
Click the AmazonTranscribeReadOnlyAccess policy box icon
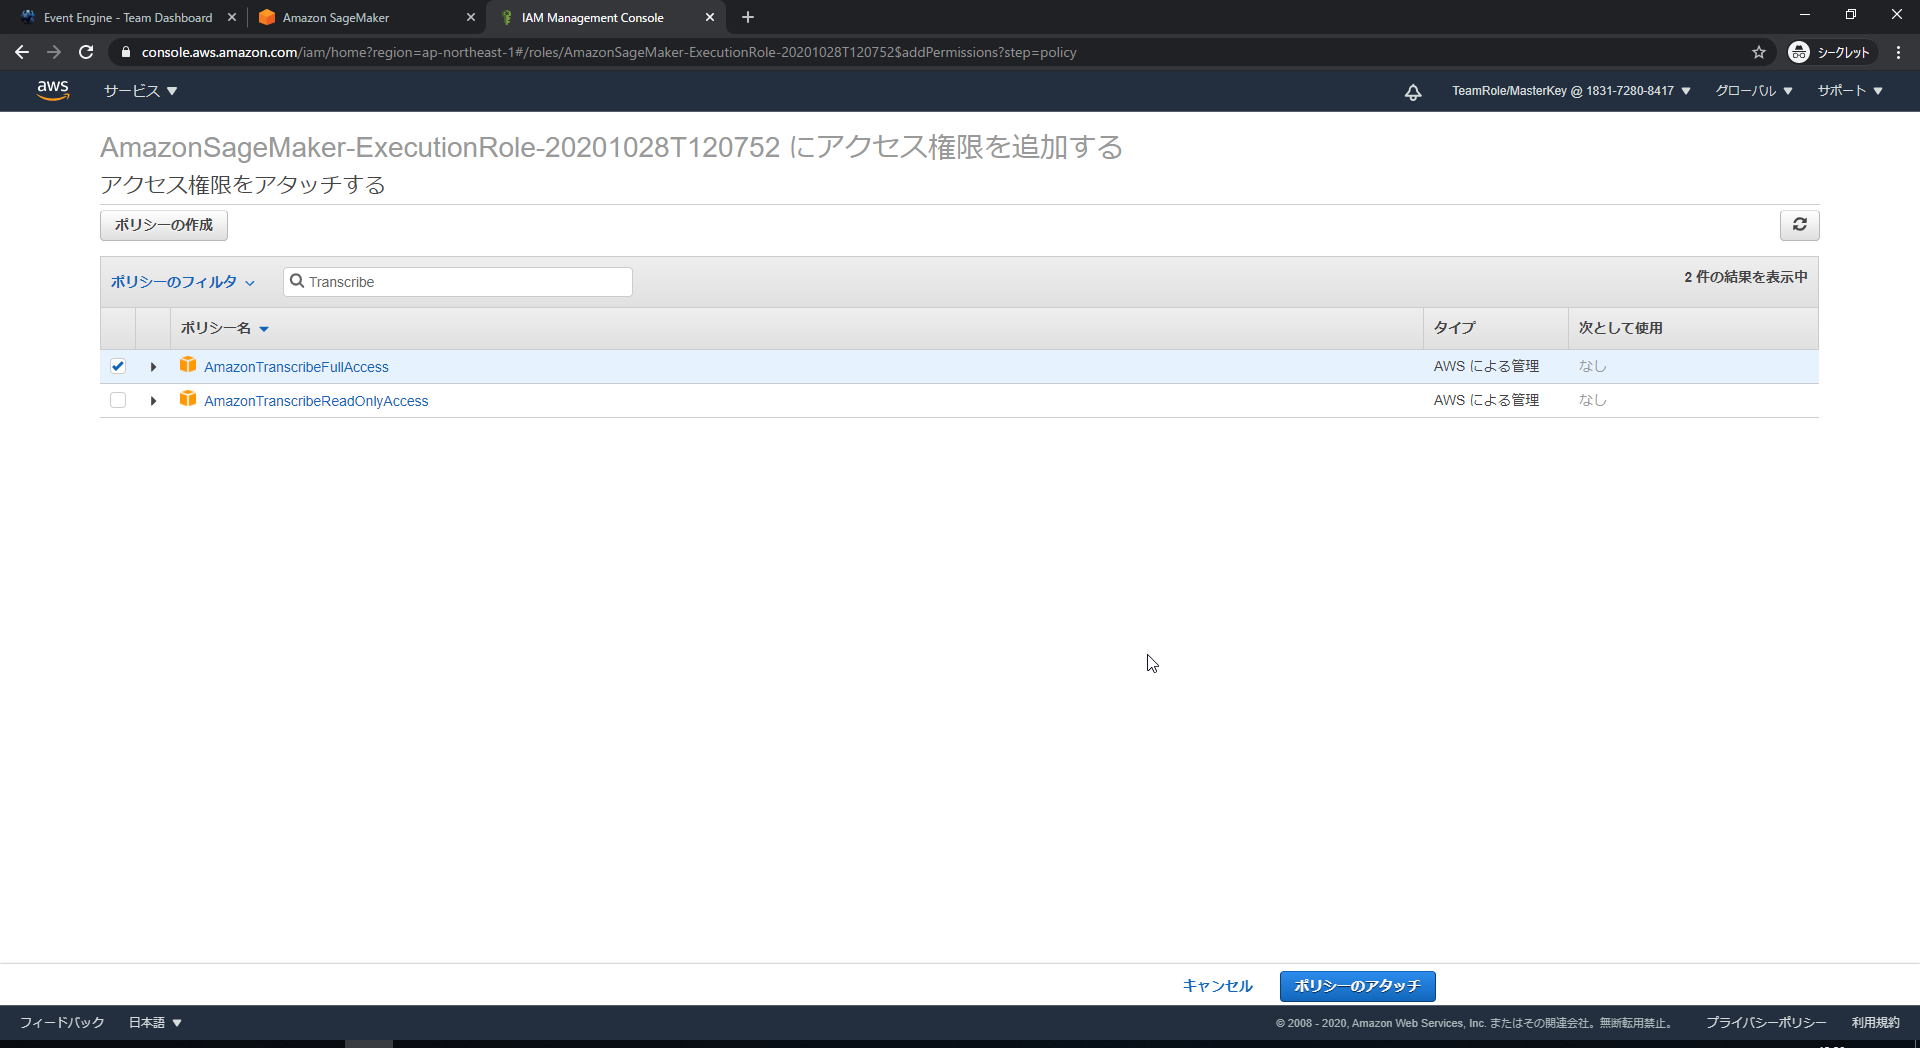pos(188,399)
